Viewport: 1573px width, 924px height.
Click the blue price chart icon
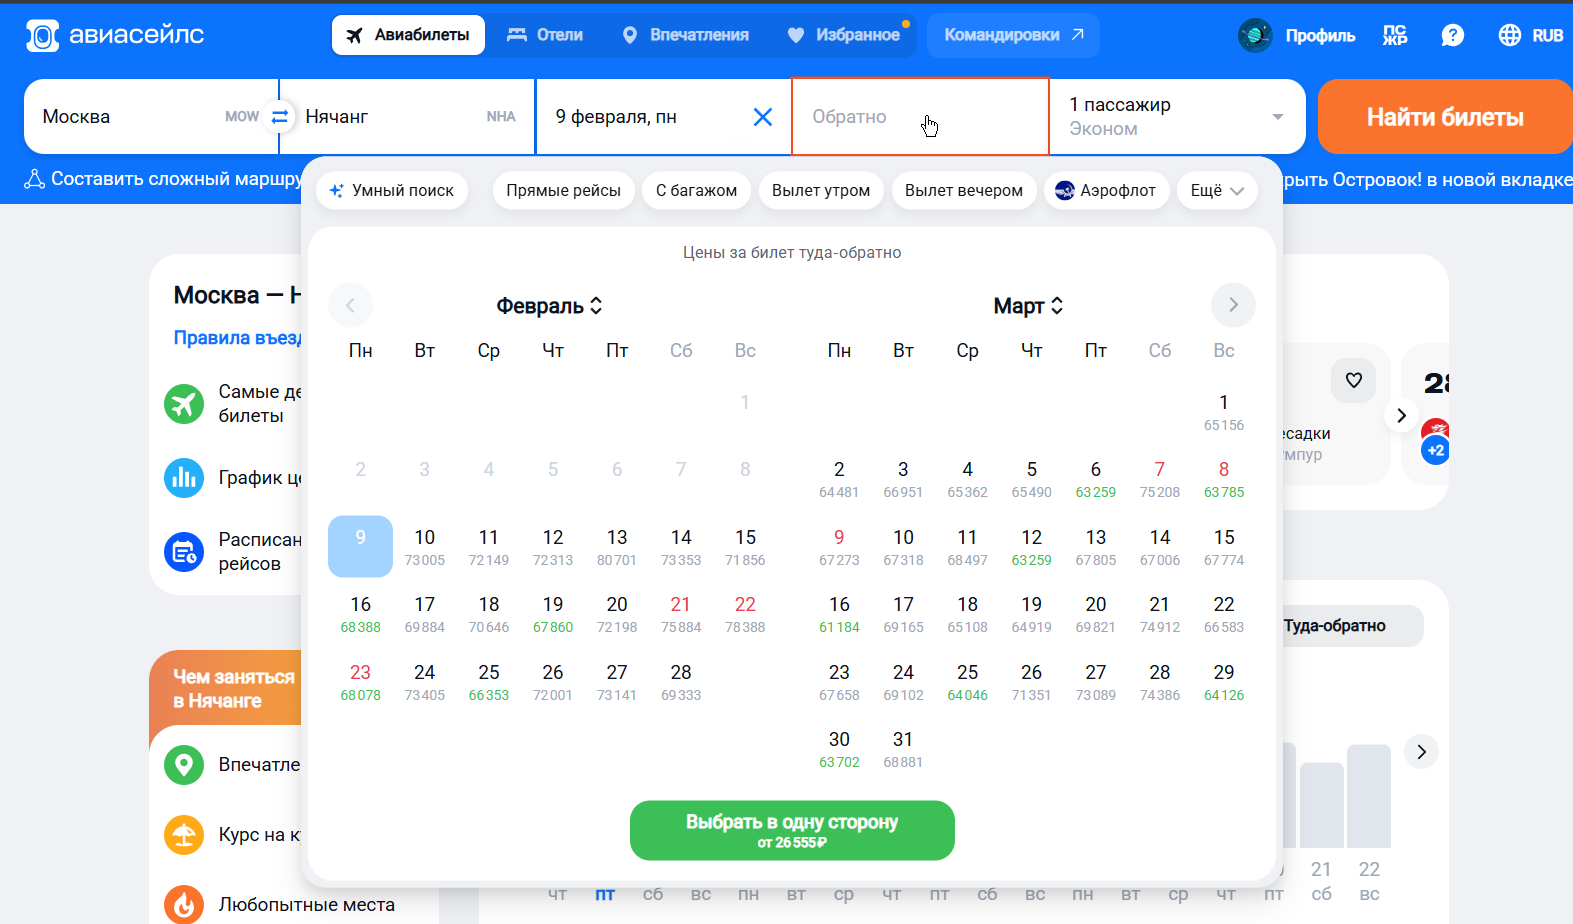pyautogui.click(x=184, y=478)
